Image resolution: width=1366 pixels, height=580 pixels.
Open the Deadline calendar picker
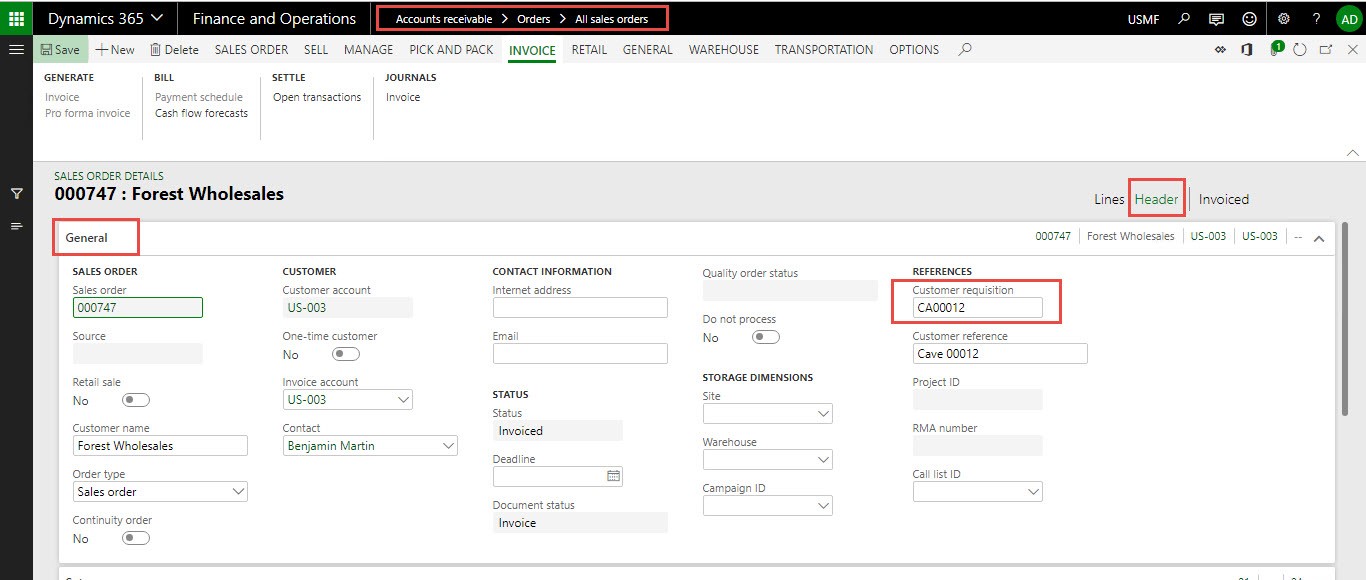pos(614,476)
